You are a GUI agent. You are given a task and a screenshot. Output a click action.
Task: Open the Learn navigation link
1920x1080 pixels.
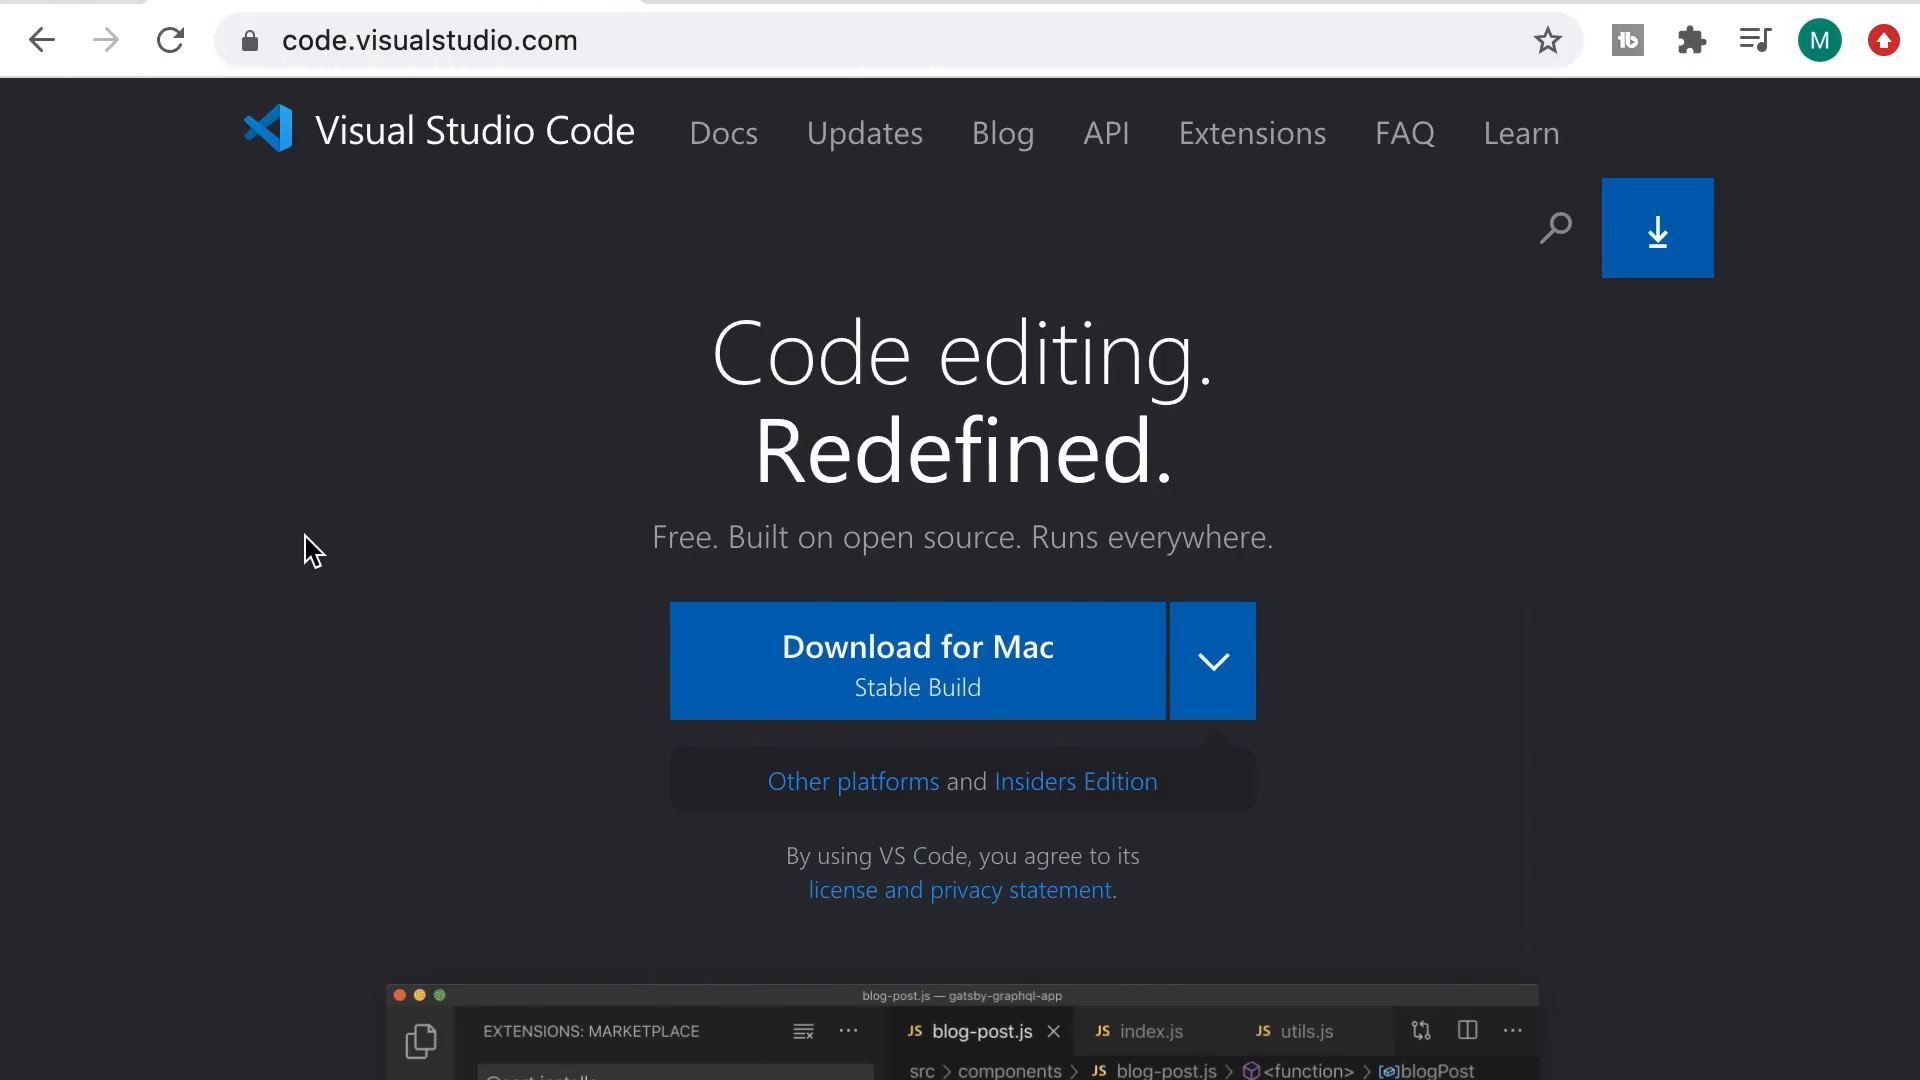click(x=1521, y=133)
